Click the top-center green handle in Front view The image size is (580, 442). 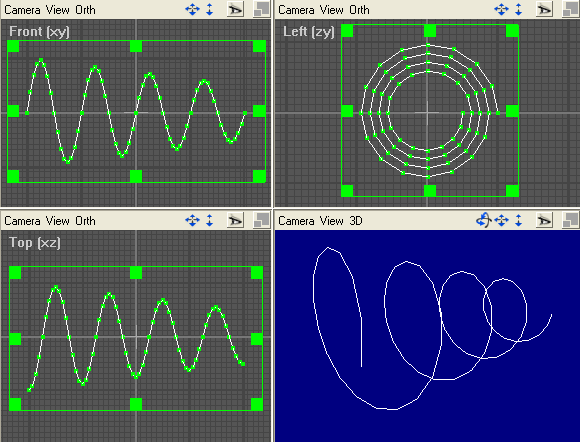pyautogui.click(x=136, y=46)
